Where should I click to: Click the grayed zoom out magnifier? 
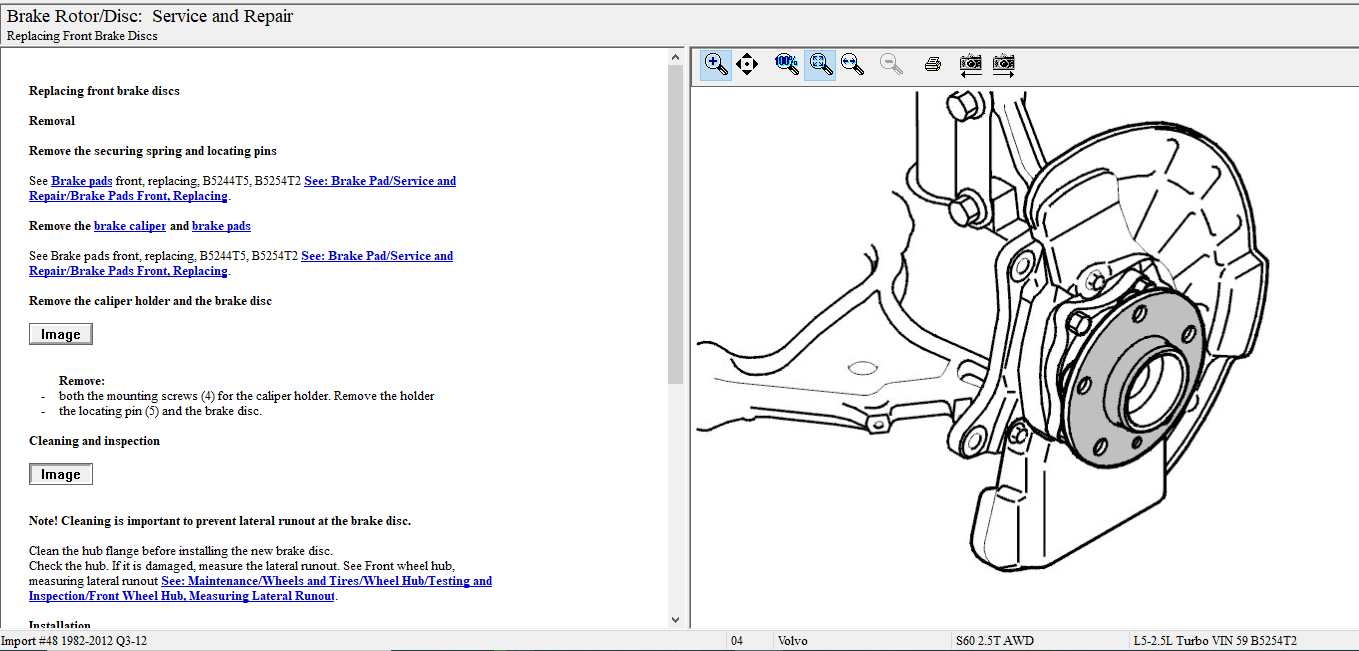pyautogui.click(x=891, y=65)
